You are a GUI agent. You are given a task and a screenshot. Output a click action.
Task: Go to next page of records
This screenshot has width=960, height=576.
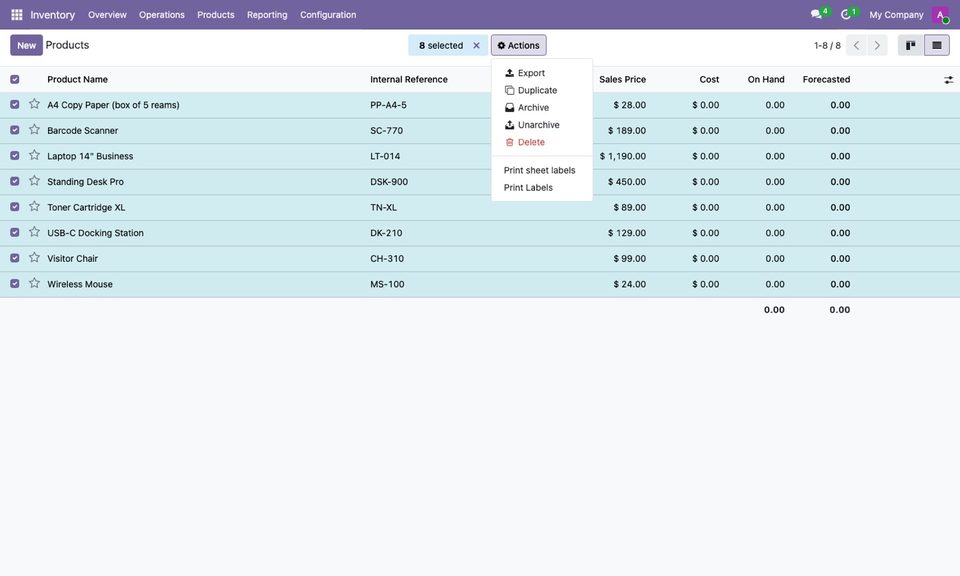pos(877,45)
